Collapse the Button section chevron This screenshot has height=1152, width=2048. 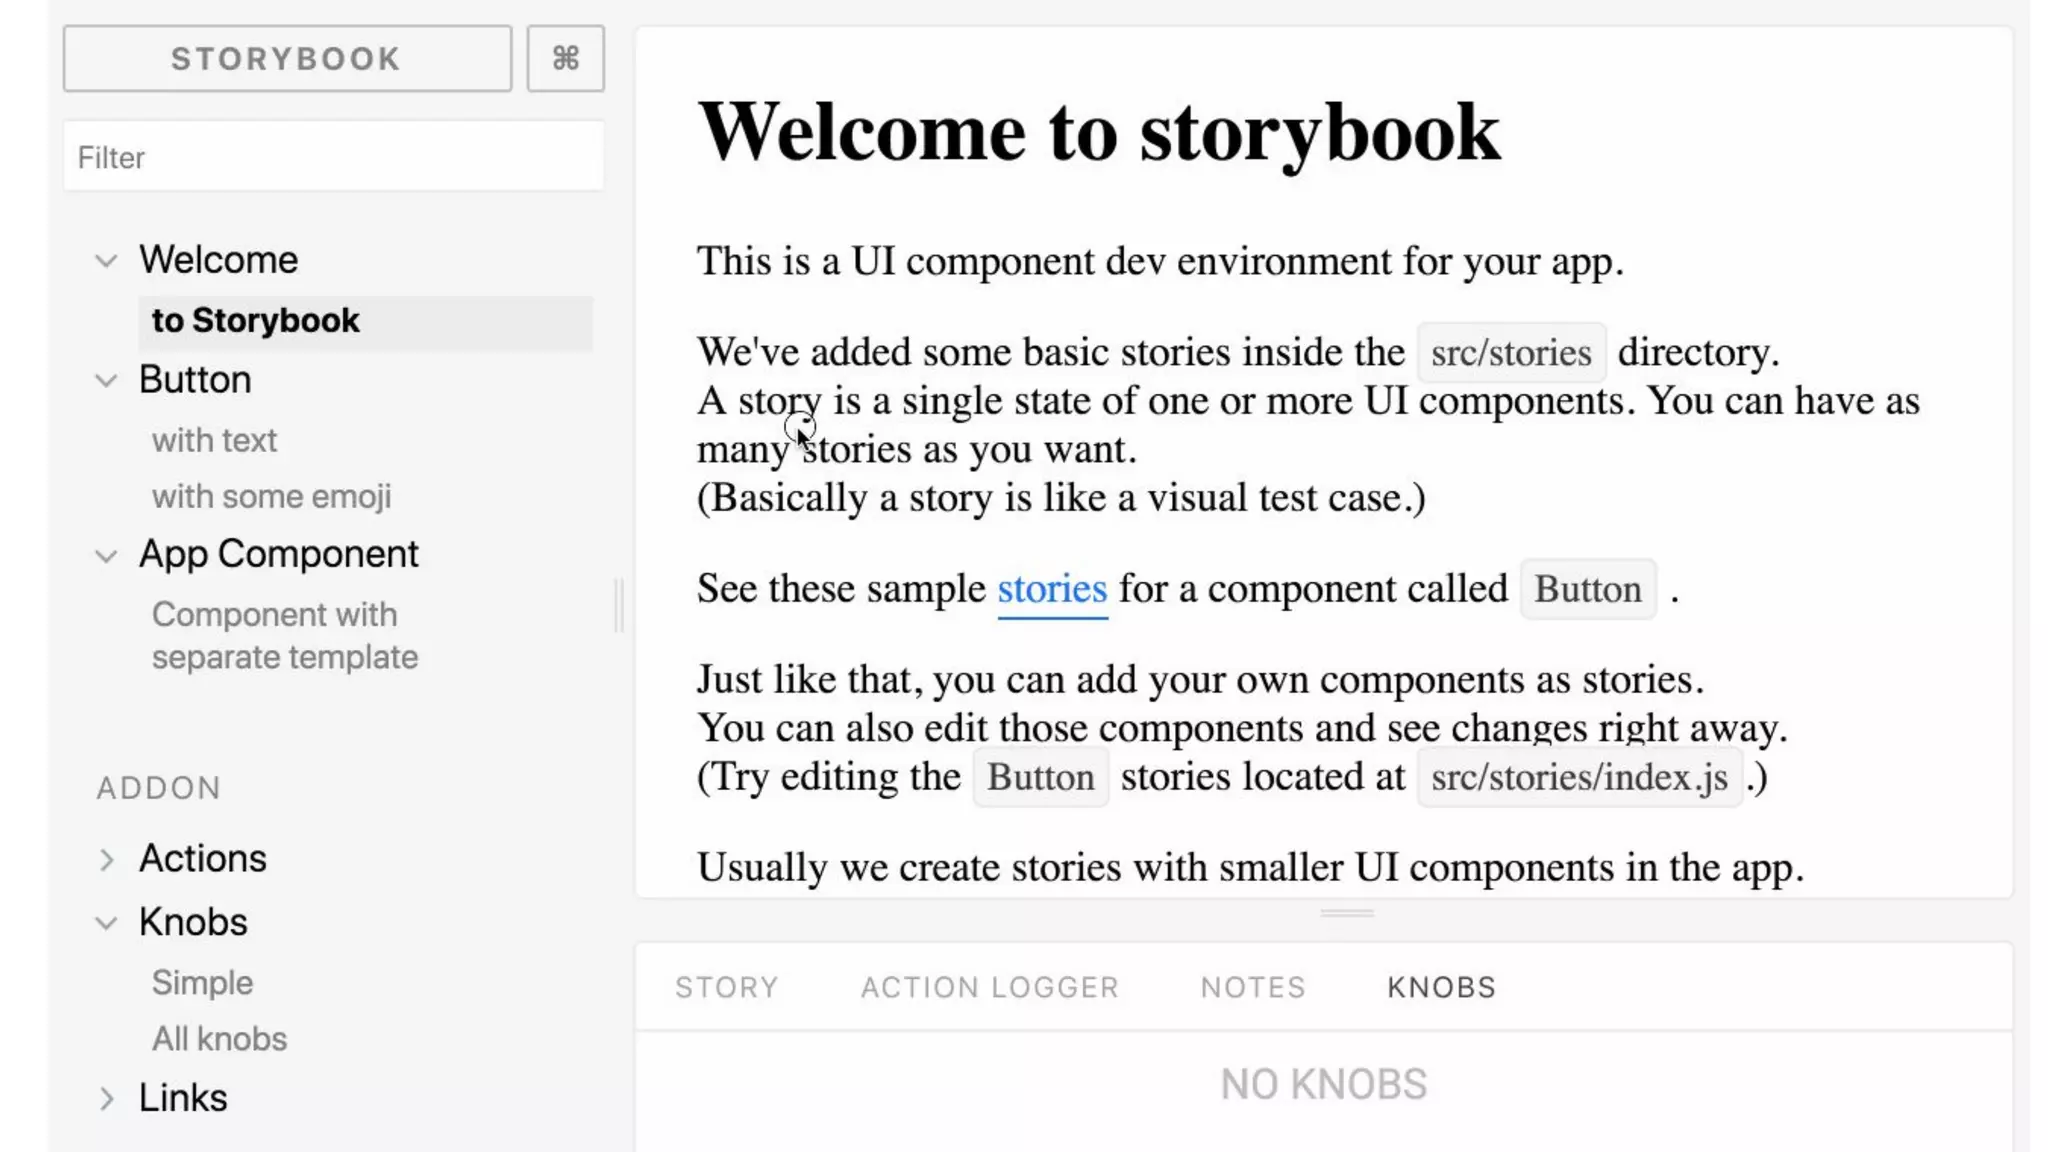coord(106,381)
